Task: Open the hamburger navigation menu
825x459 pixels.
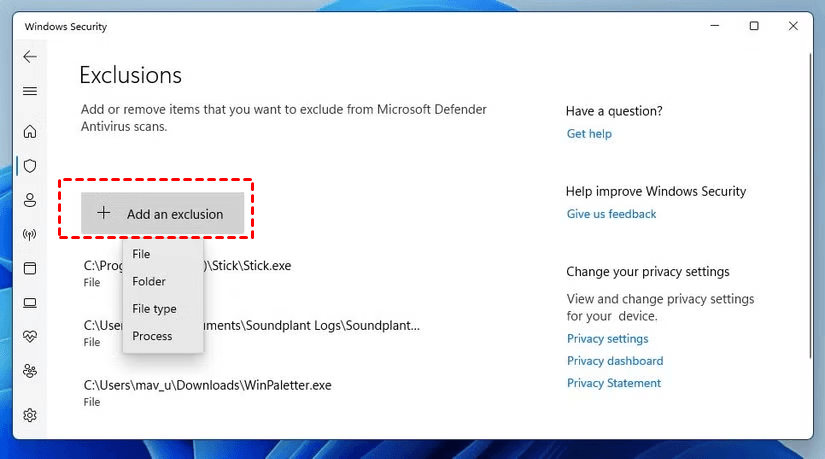Action: pos(30,91)
